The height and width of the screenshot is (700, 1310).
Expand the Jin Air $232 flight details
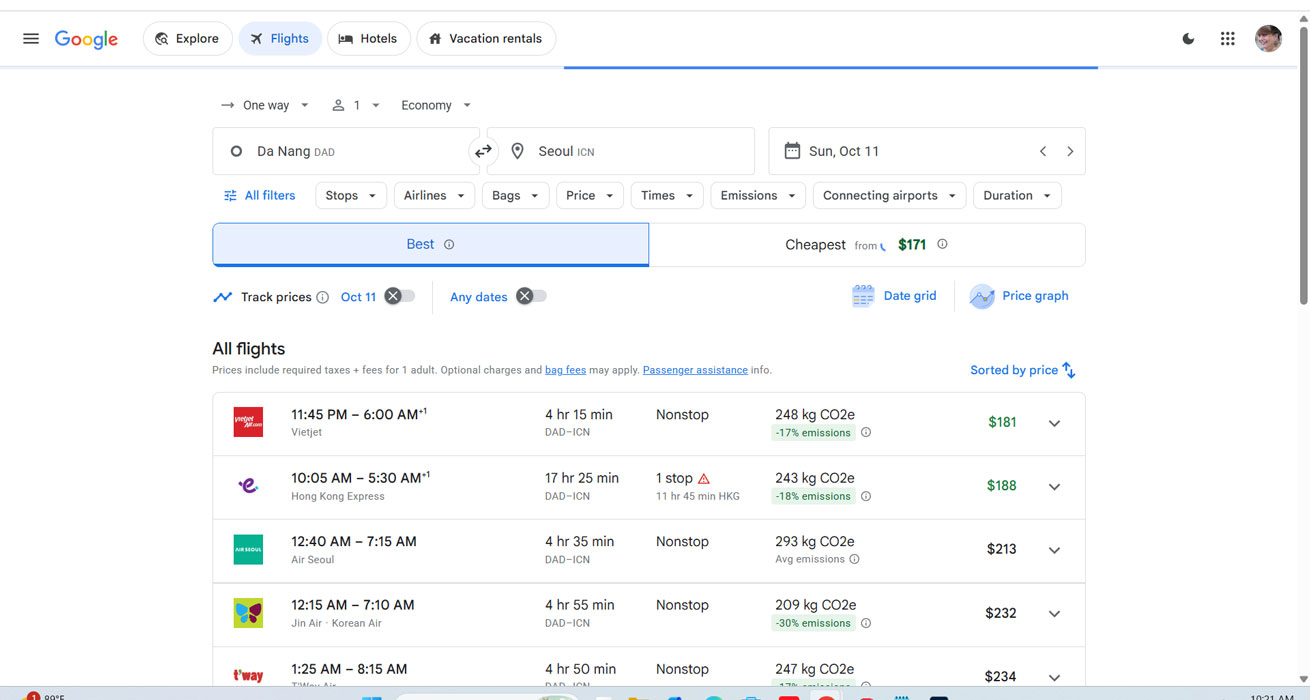[1054, 614]
